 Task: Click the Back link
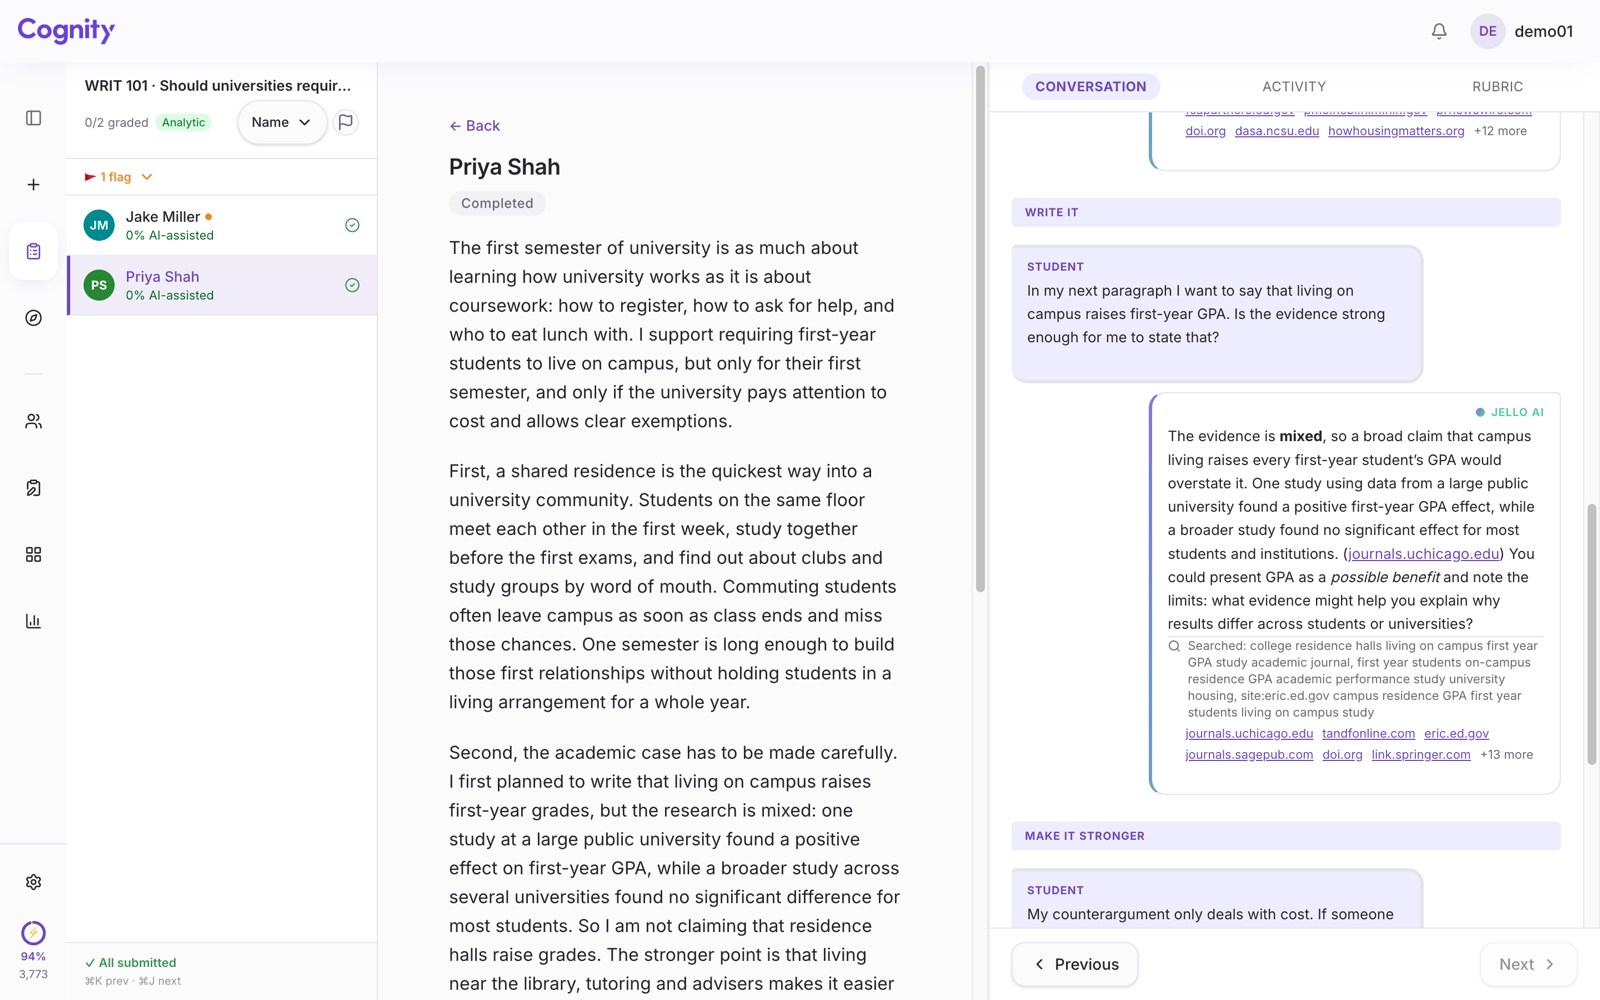point(474,126)
